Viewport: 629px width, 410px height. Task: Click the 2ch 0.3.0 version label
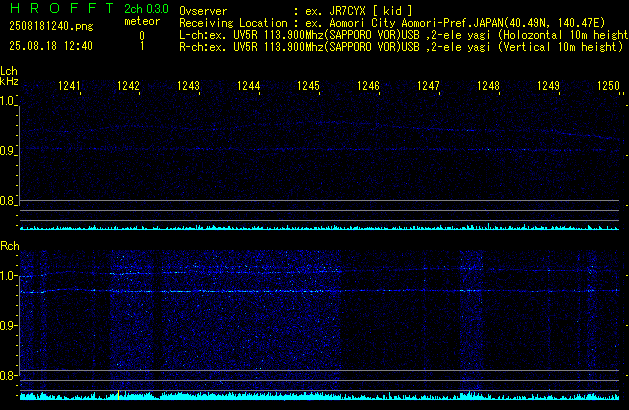146,9
